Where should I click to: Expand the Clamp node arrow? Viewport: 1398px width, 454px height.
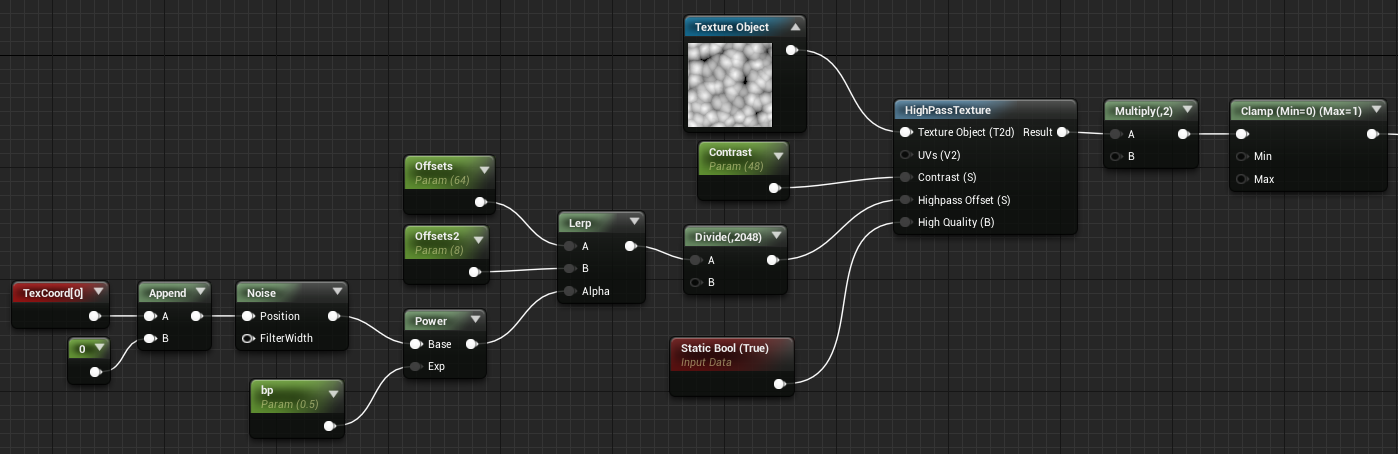click(1376, 111)
